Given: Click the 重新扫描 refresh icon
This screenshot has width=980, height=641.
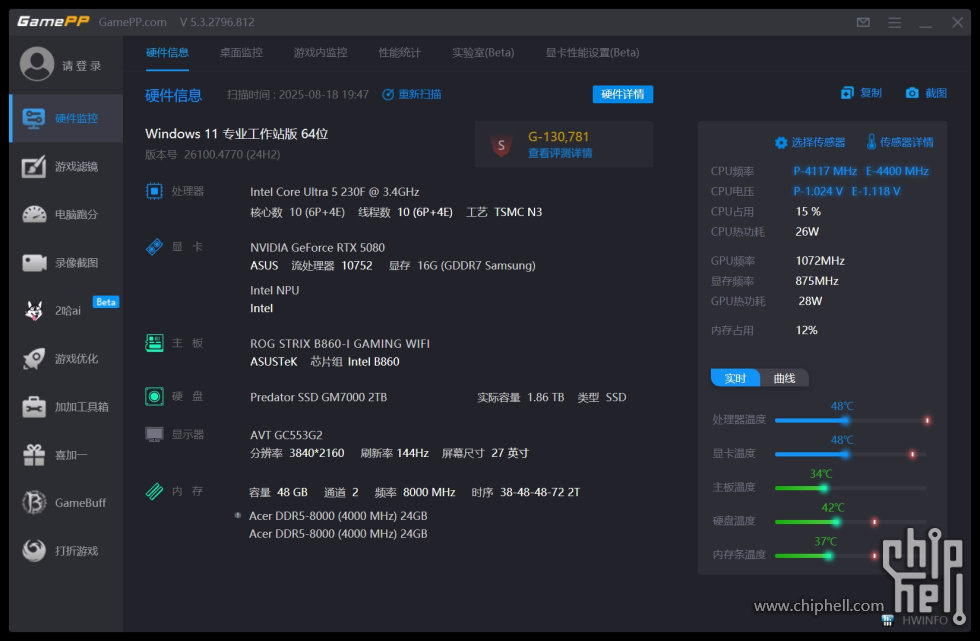Looking at the screenshot, I should pos(388,94).
